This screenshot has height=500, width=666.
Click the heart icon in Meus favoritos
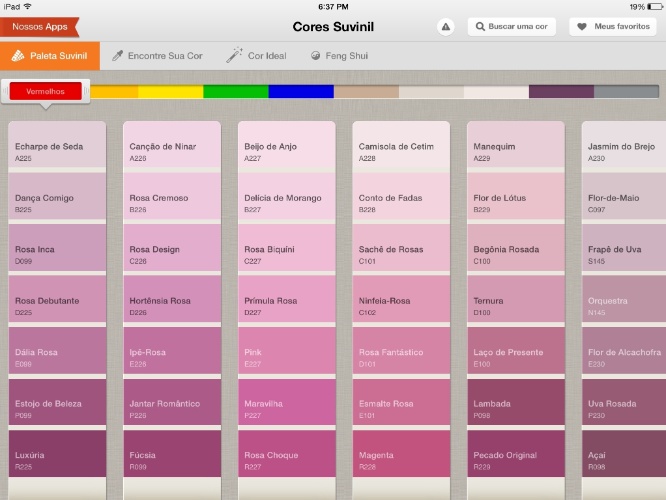click(582, 26)
